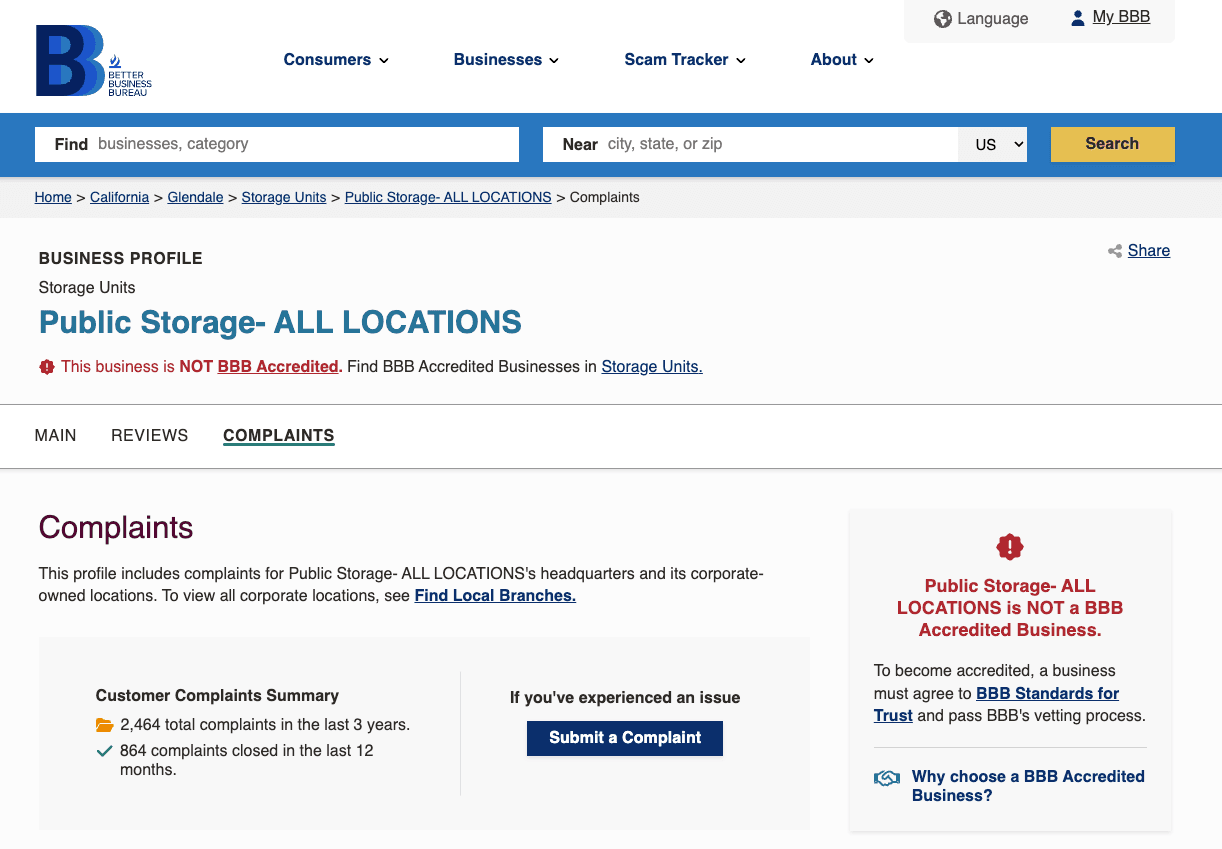Click the red exclamation icon before NOT BBB Accredited
1222x849 pixels.
click(x=46, y=366)
